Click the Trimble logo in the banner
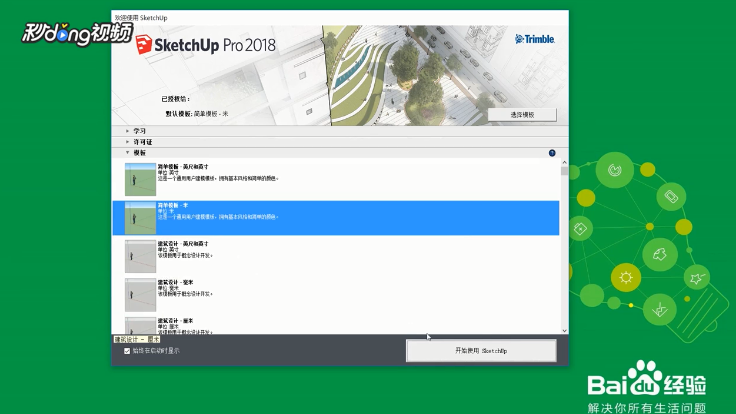 pos(535,39)
